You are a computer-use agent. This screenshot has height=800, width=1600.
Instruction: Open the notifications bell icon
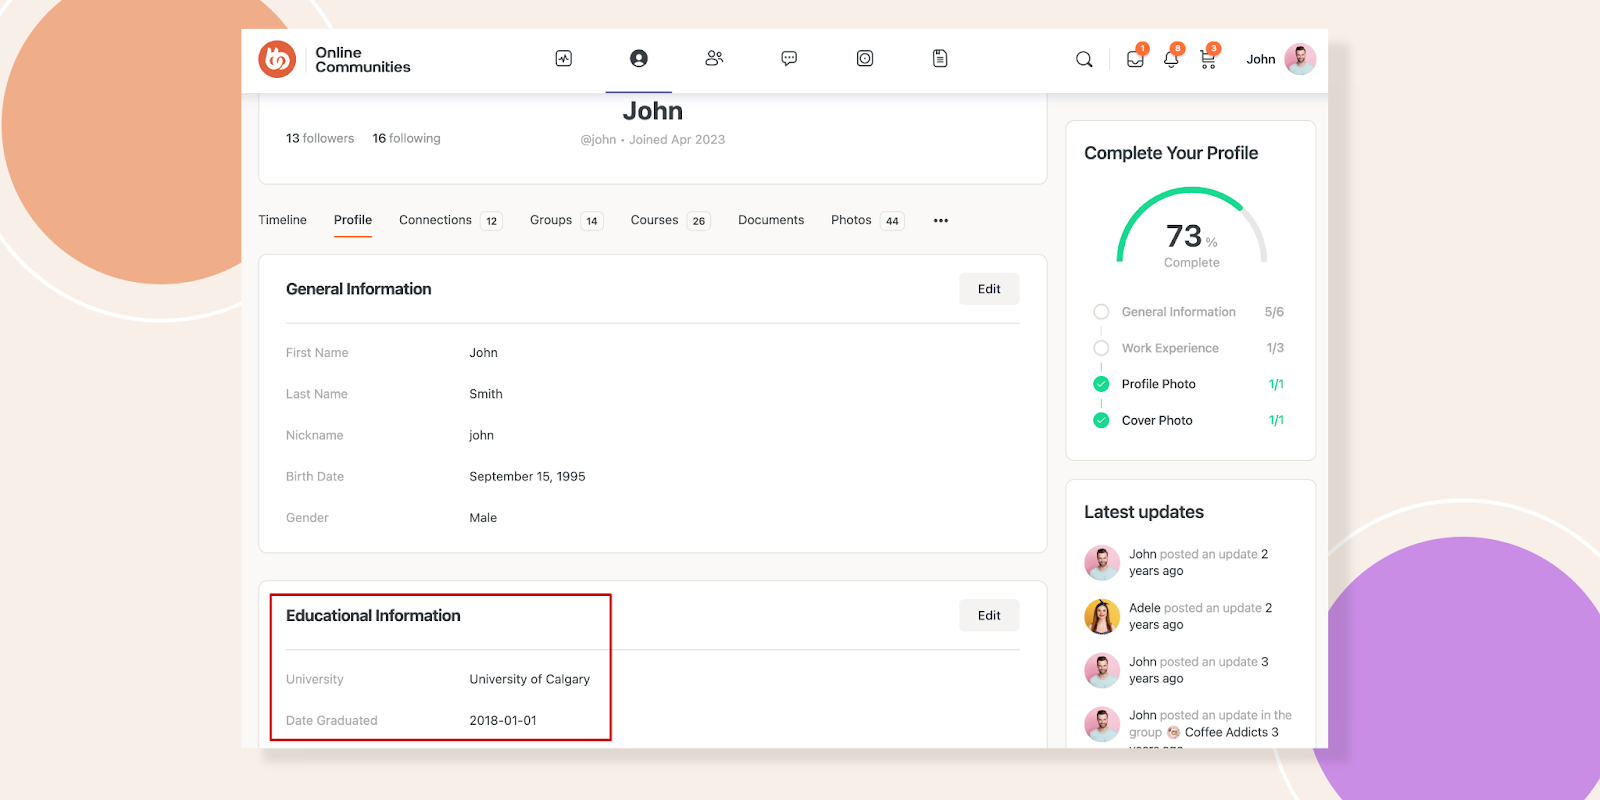coord(1171,59)
